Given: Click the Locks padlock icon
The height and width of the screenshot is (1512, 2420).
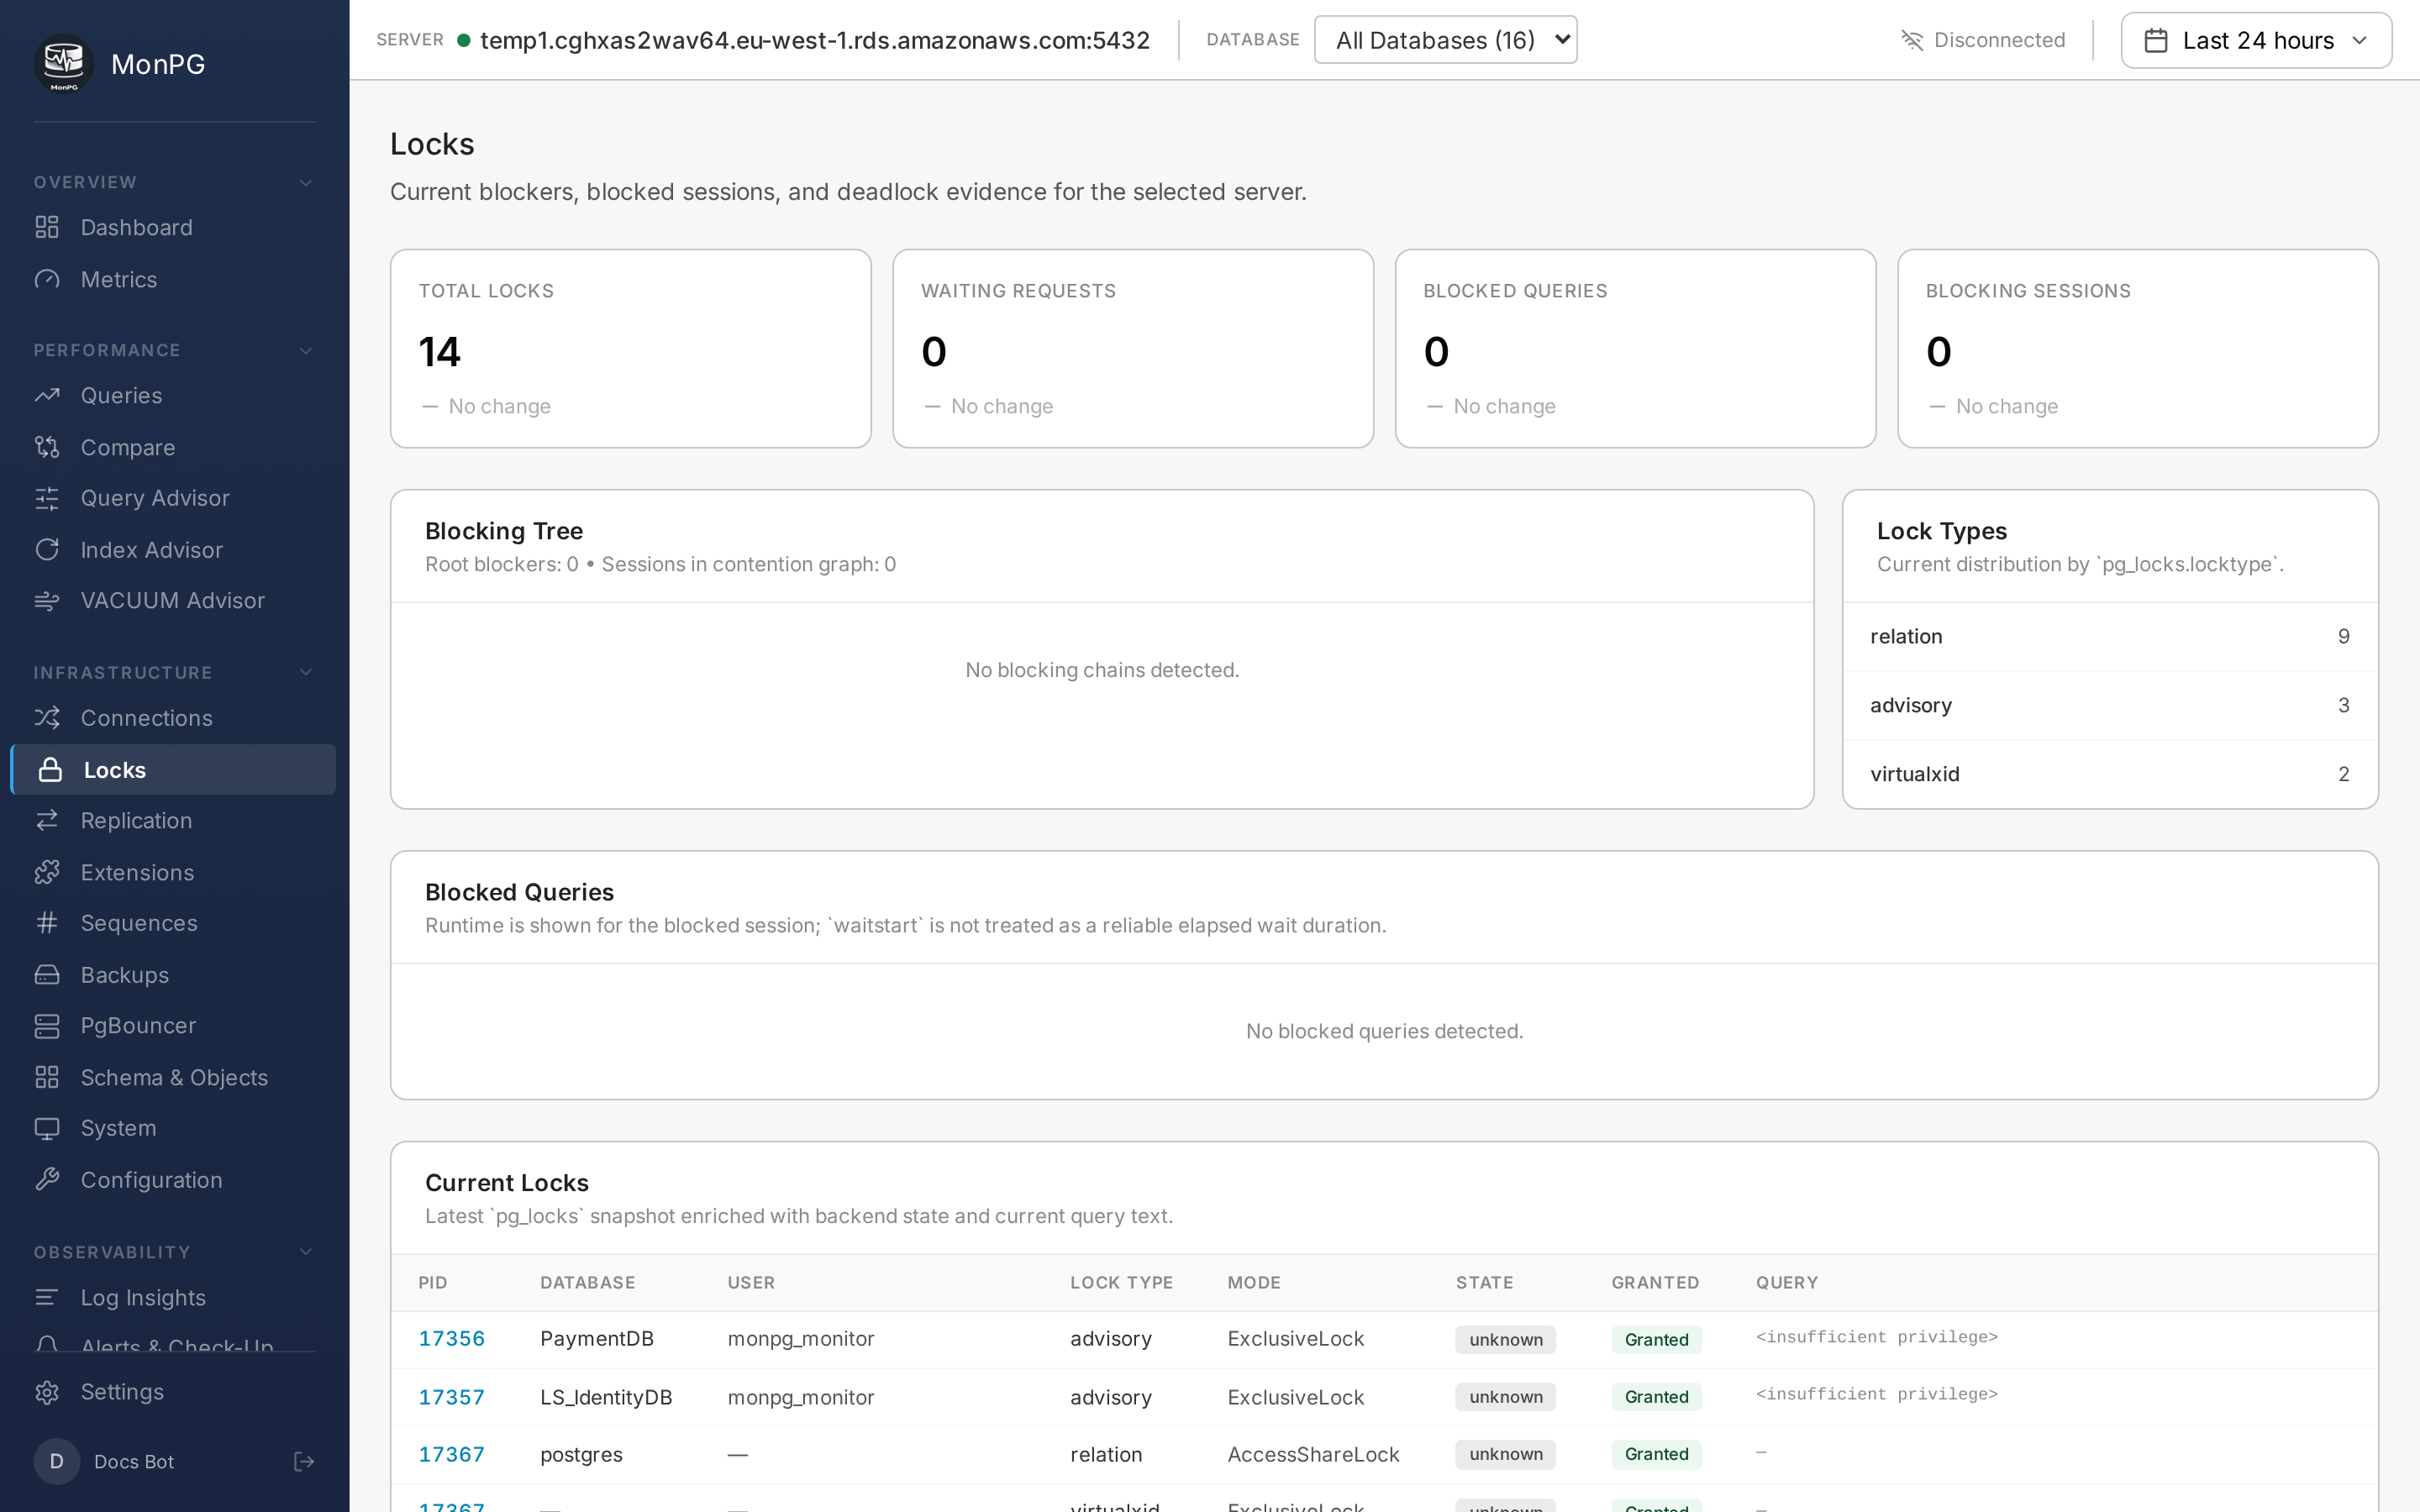Looking at the screenshot, I should 50,770.
